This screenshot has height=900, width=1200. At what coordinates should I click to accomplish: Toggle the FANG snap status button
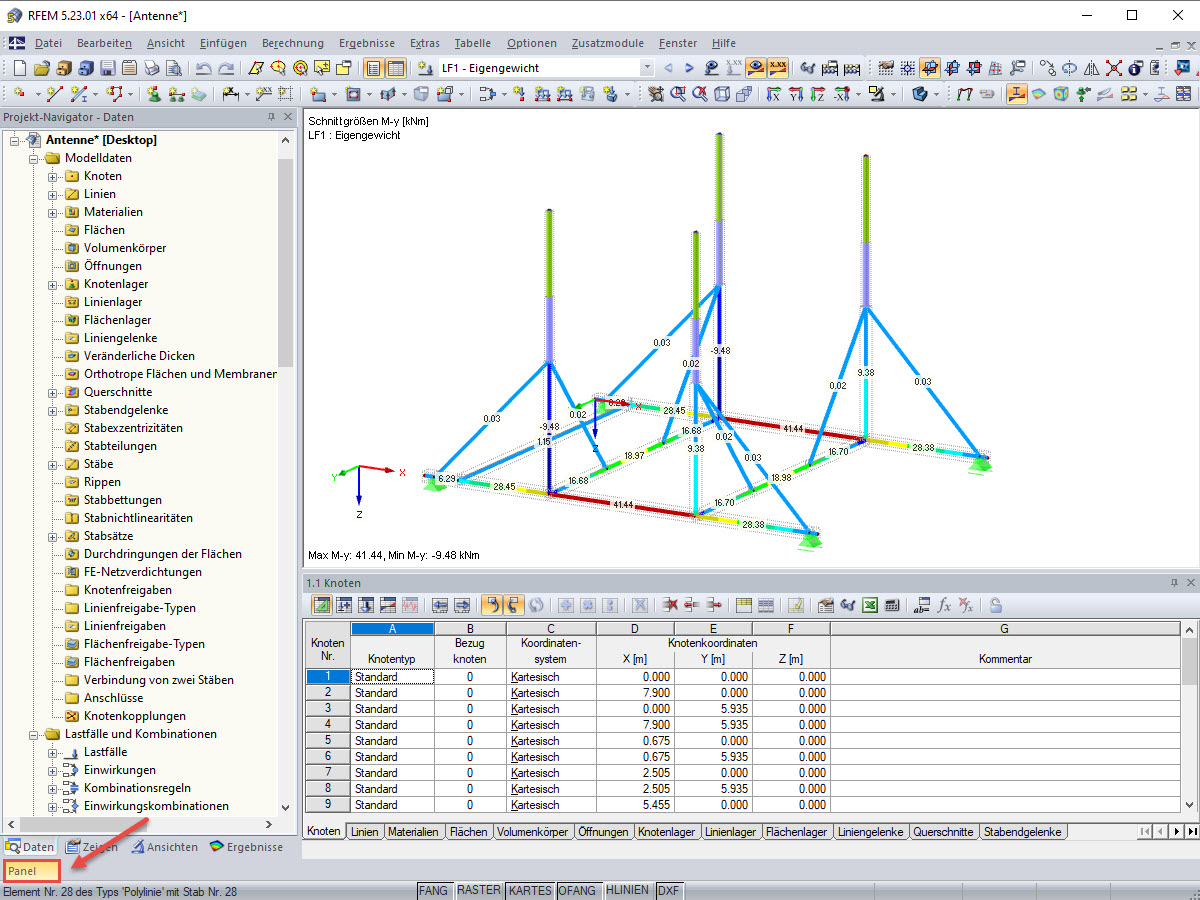coord(434,890)
